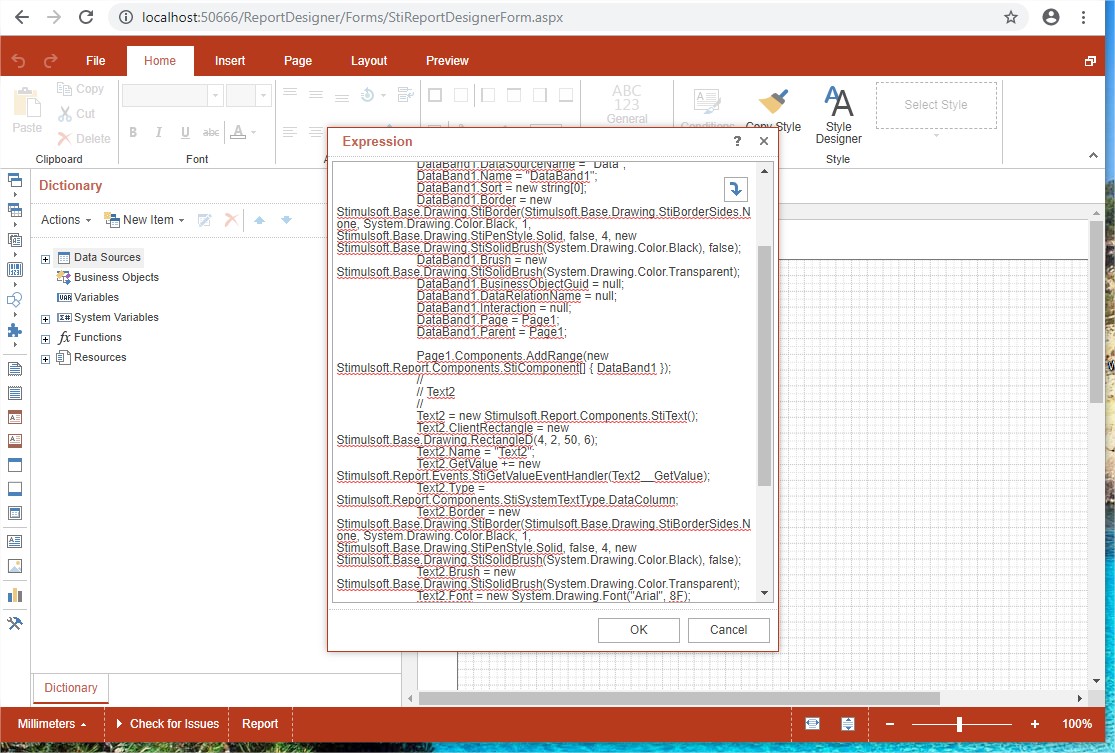Open the Style Designer
1115x753 pixels.
[x=838, y=115]
